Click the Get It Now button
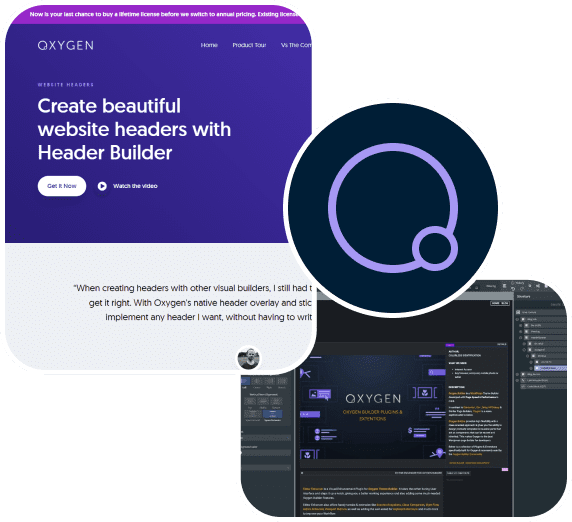Image resolution: width=572 pixels, height=522 pixels. (62, 186)
